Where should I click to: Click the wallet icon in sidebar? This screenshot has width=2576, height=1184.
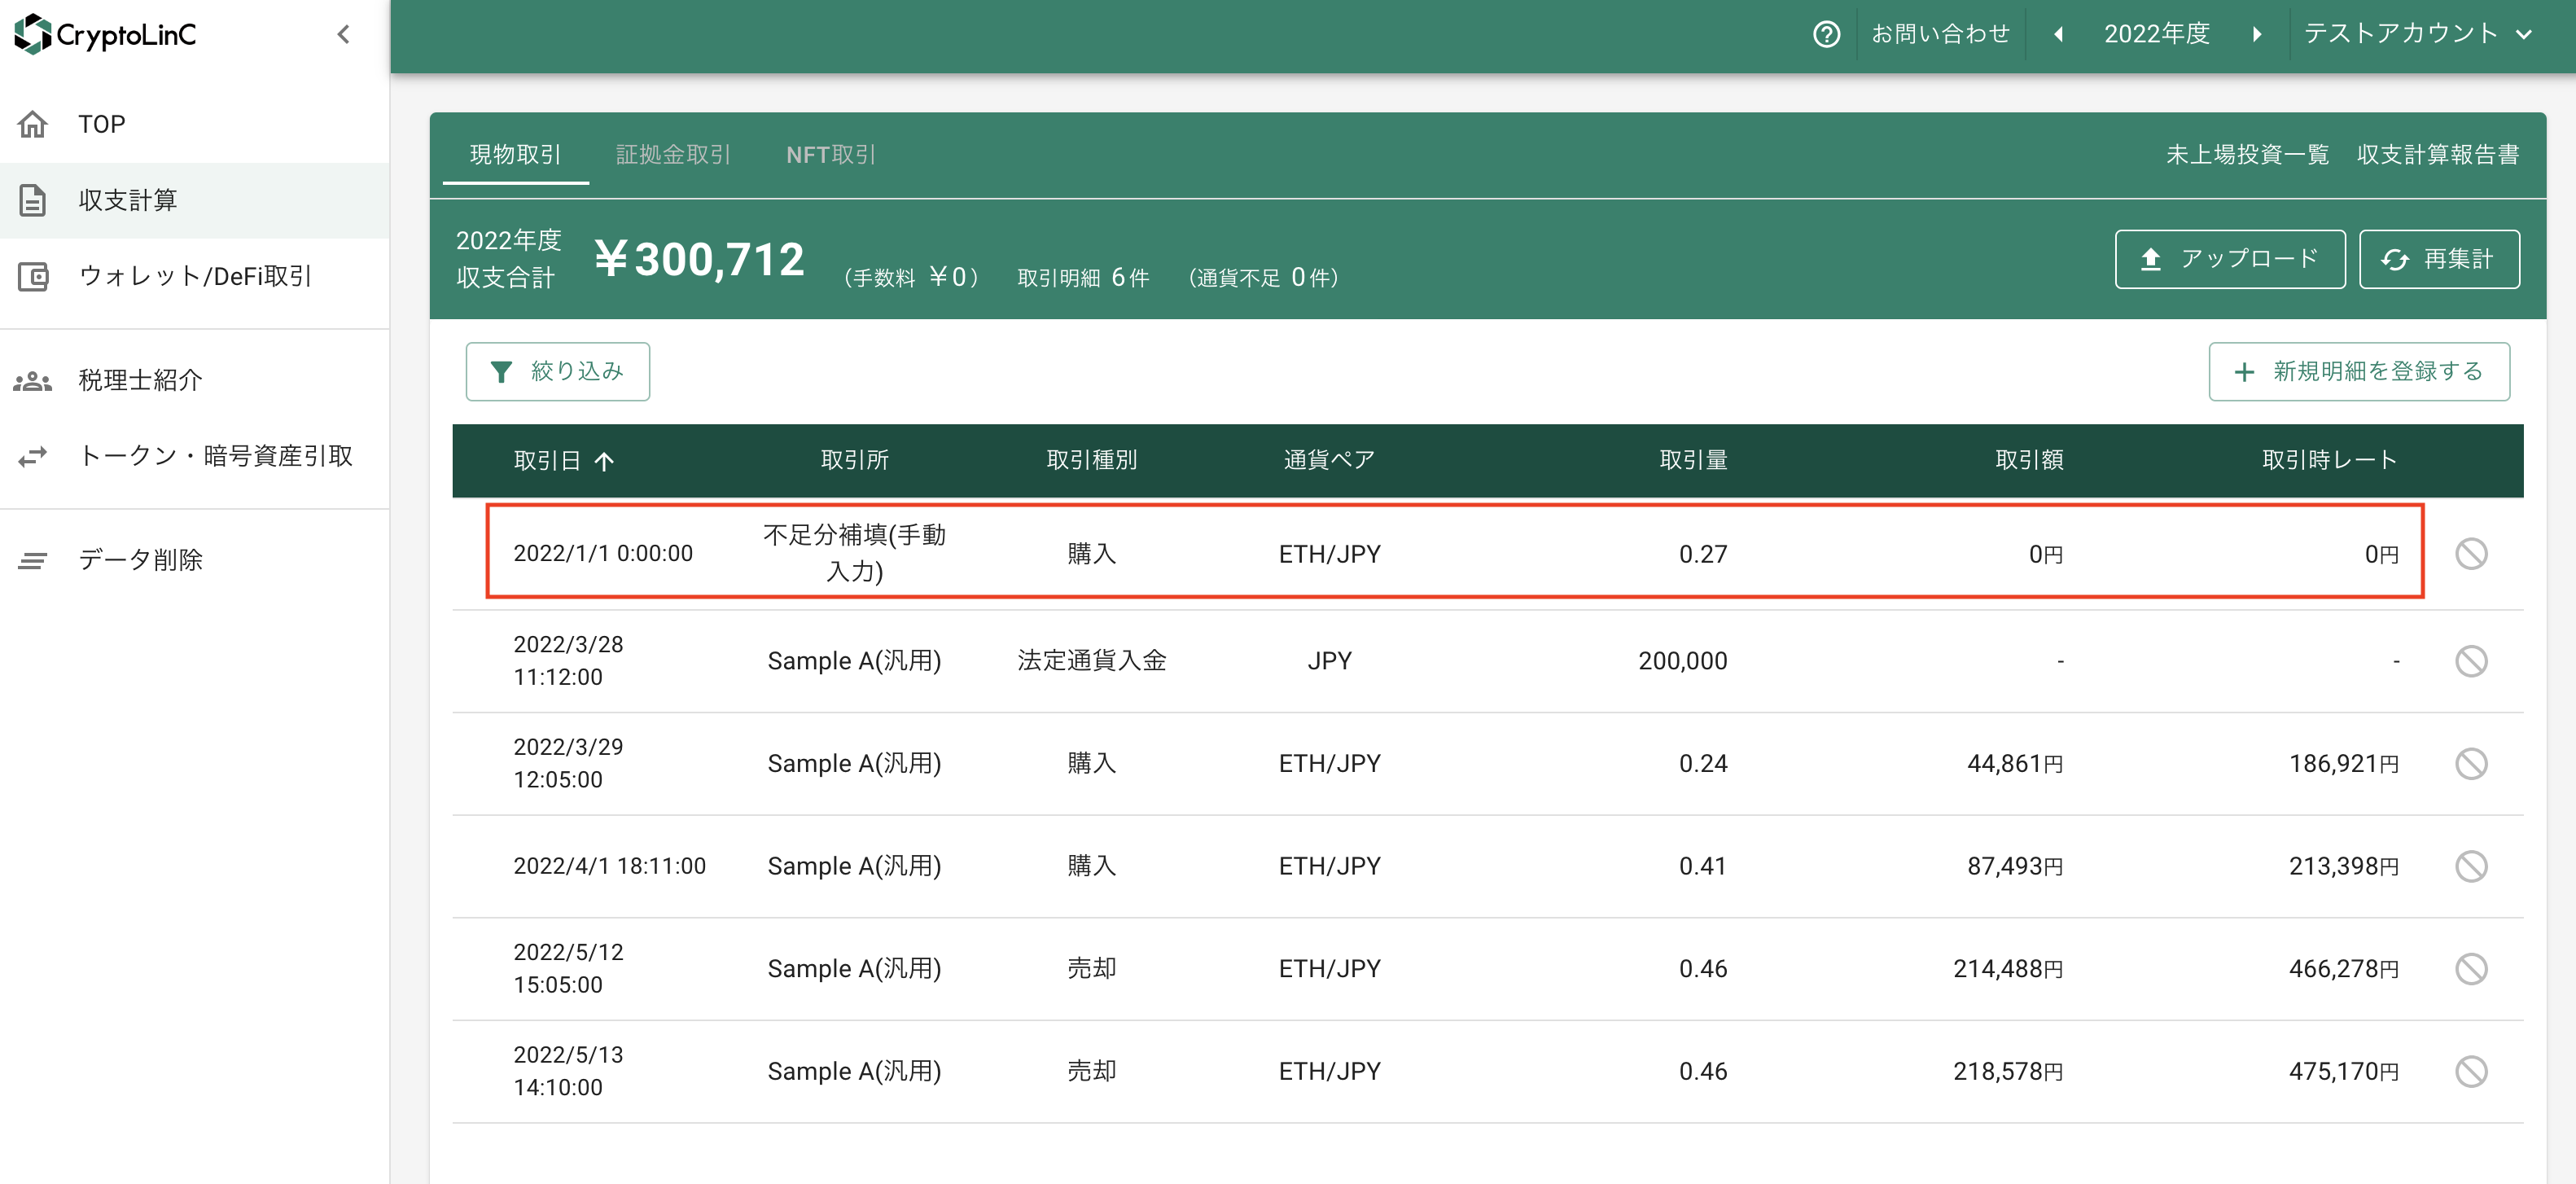click(33, 276)
